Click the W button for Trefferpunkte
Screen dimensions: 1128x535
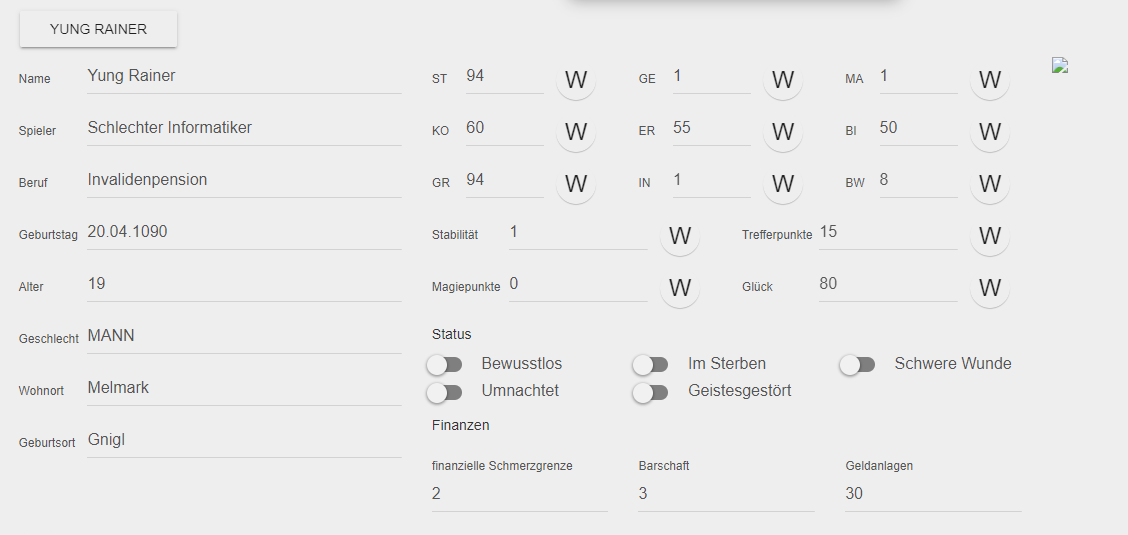[990, 236]
